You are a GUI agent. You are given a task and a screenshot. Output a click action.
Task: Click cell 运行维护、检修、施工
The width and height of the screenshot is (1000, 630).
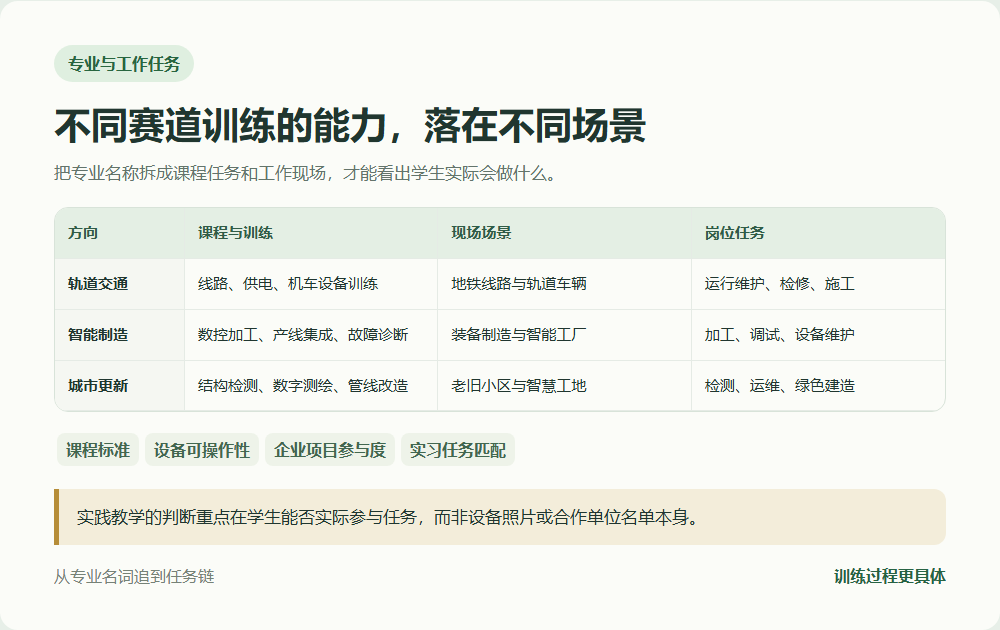(818, 284)
